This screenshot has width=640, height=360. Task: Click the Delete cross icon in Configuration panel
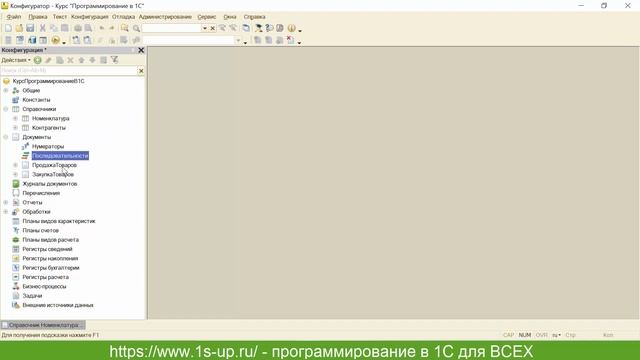[70, 60]
